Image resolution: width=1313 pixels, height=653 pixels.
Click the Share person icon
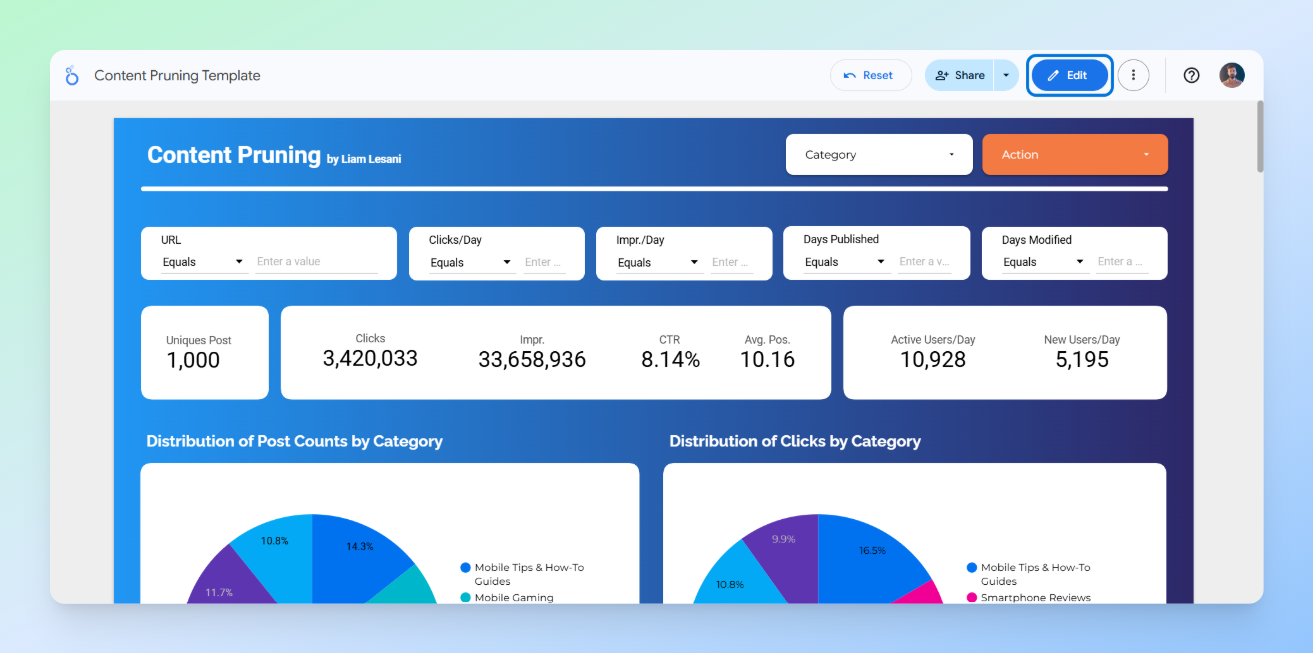[x=941, y=74]
